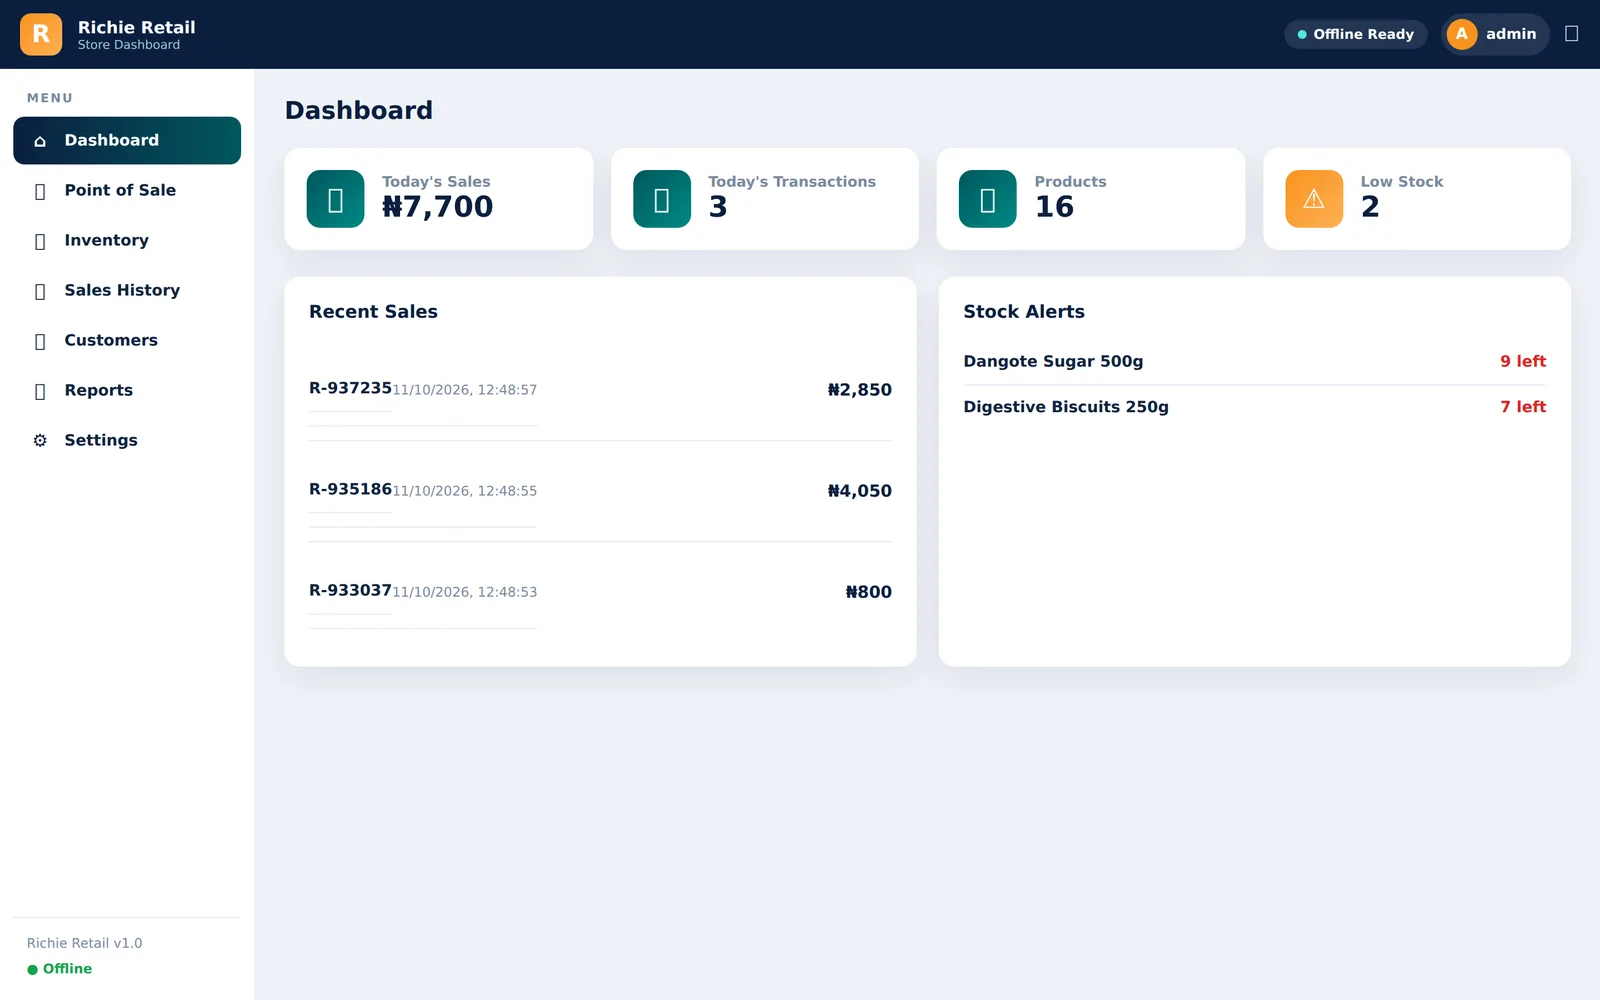Viewport: 1600px width, 1000px height.
Task: Open Sales History from sidebar
Action: pyautogui.click(x=127, y=290)
